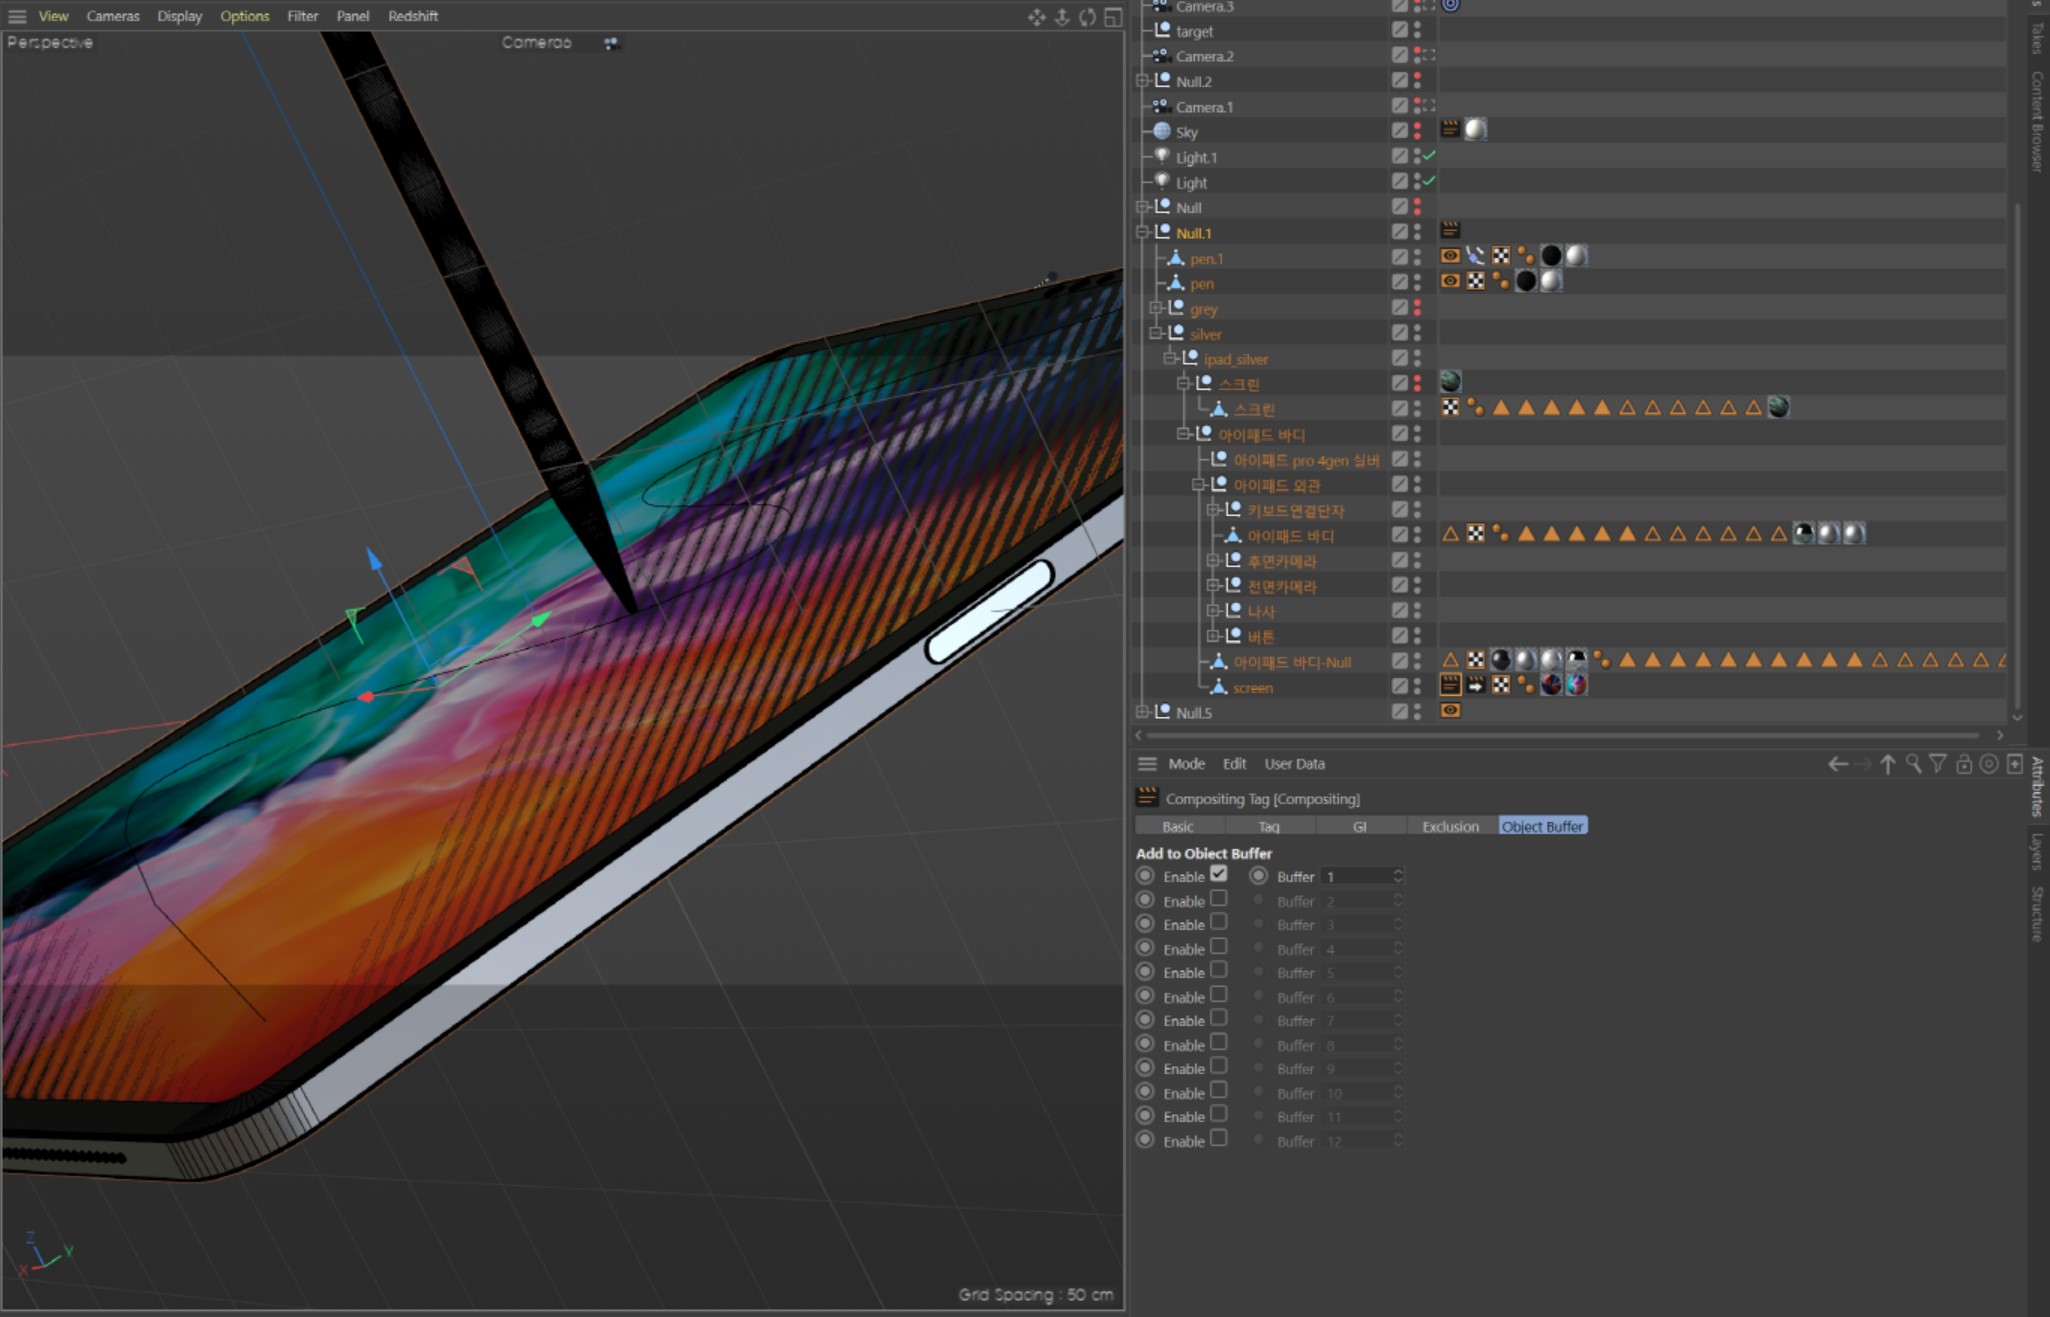Open the Structure side tab
This screenshot has width=2050, height=1317.
2037,914
